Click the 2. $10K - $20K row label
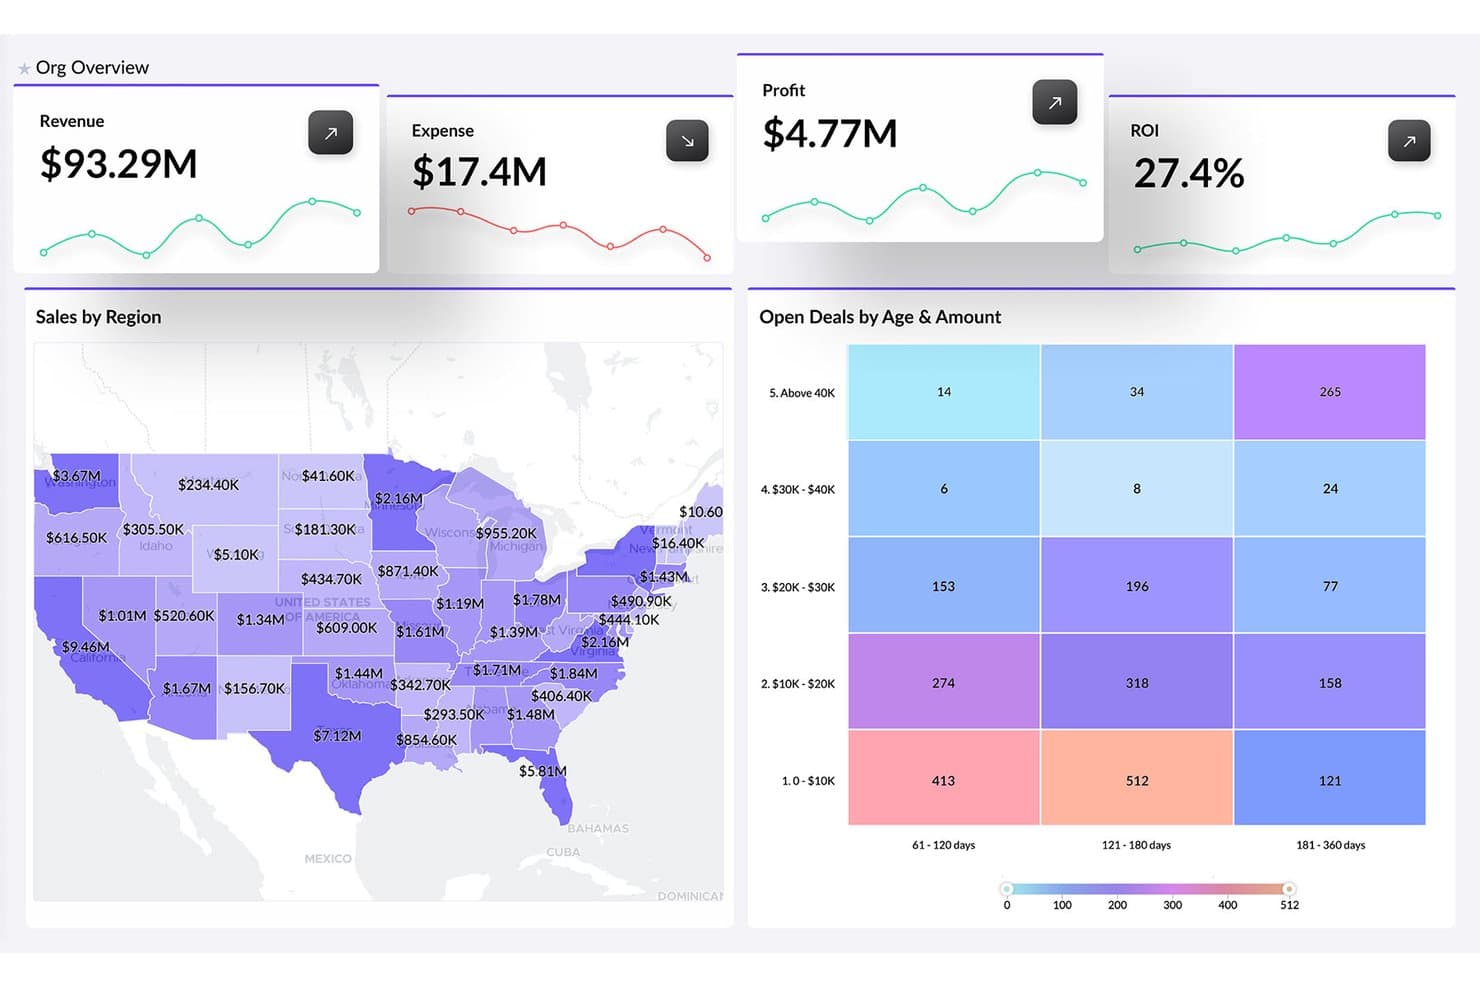This screenshot has width=1480, height=987. 798,684
